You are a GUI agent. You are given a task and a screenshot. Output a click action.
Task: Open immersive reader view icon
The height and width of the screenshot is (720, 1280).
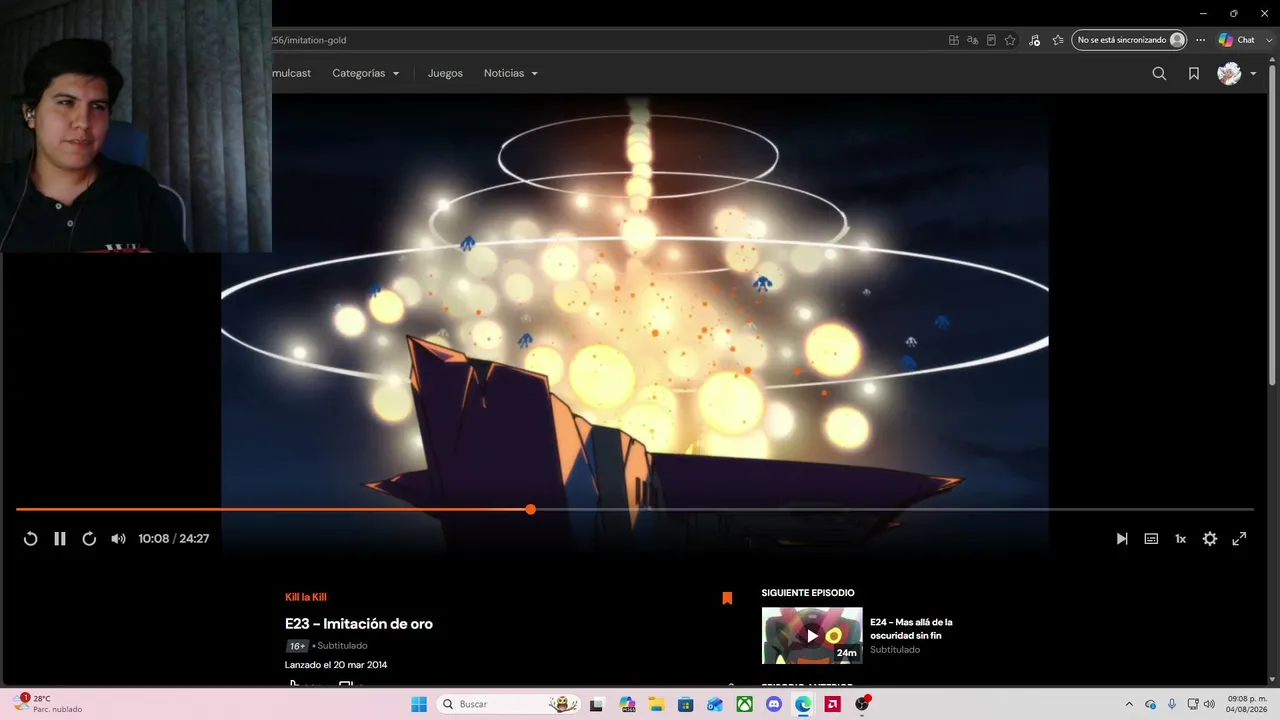(x=991, y=40)
